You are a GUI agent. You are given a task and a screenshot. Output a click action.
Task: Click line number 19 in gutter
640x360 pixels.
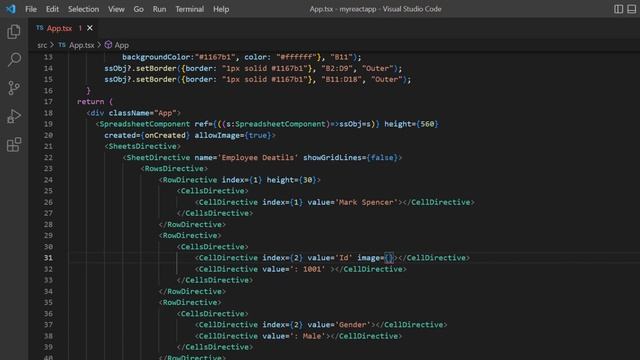48,124
